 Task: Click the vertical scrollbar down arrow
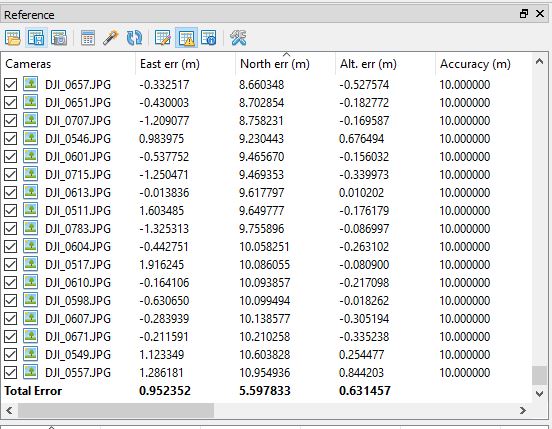click(539, 393)
